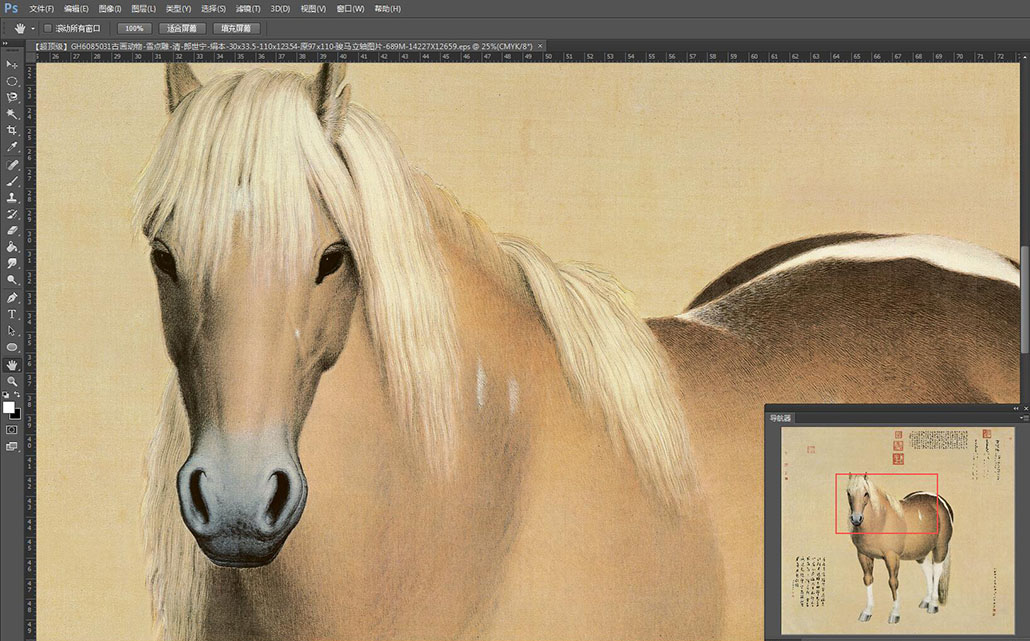The height and width of the screenshot is (641, 1030).
Task: Click the Photoshop Ps logo
Action: (x=11, y=9)
